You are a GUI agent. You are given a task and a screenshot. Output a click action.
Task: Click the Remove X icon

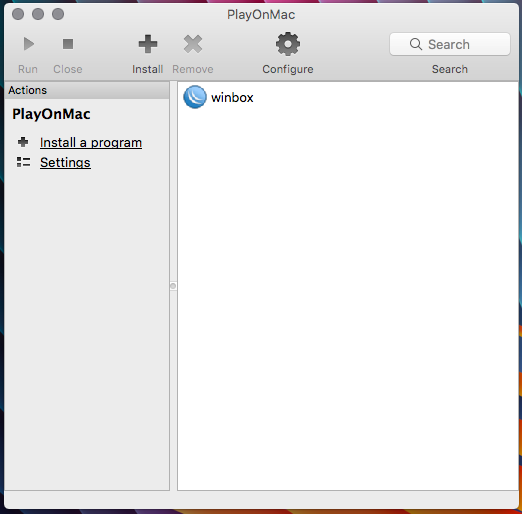coord(193,44)
